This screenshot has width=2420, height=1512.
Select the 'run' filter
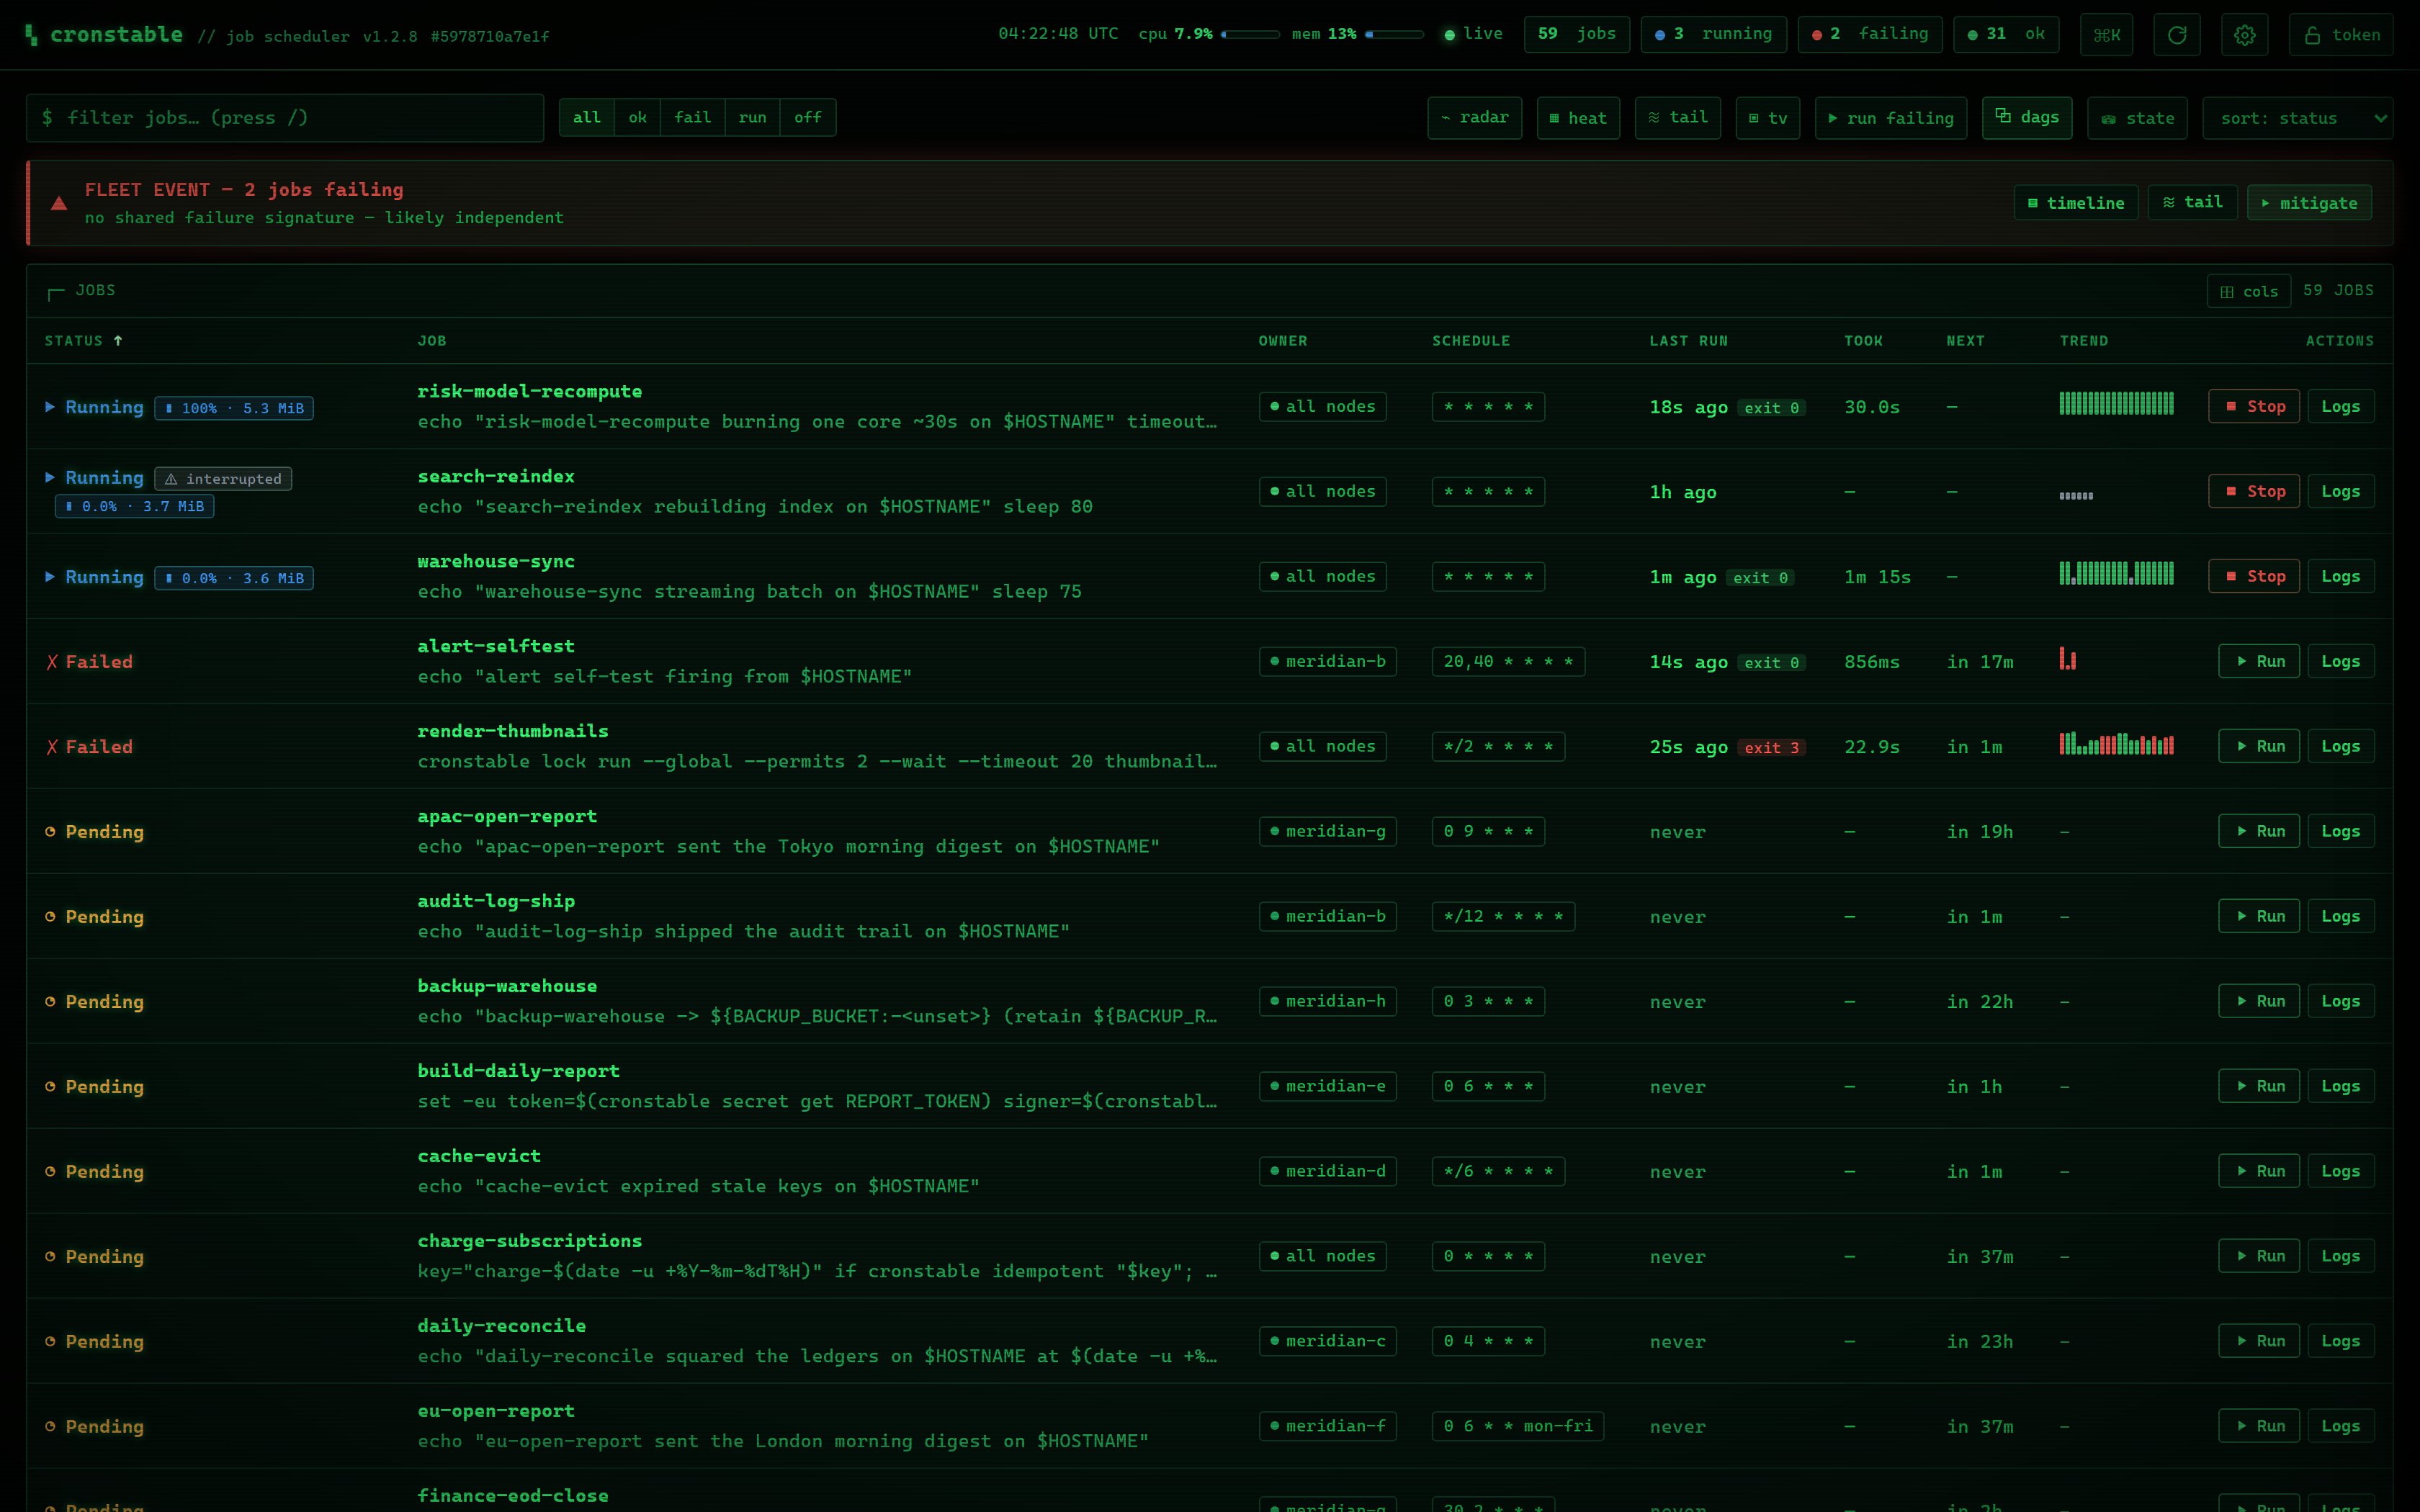point(752,118)
